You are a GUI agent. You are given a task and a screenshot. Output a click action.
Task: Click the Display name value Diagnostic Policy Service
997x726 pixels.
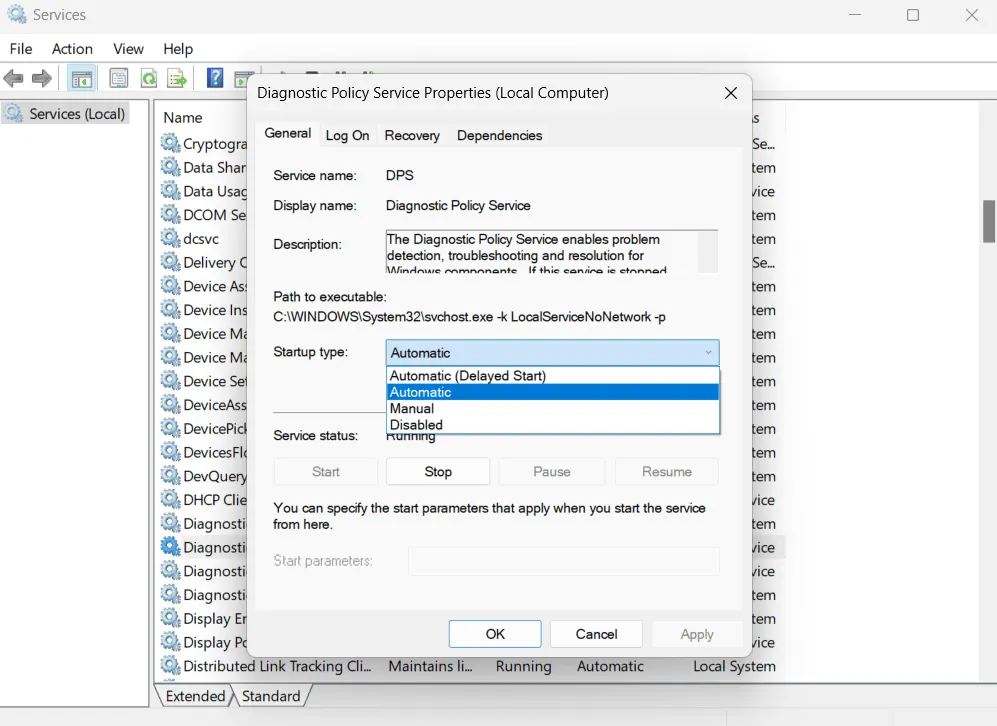point(458,205)
